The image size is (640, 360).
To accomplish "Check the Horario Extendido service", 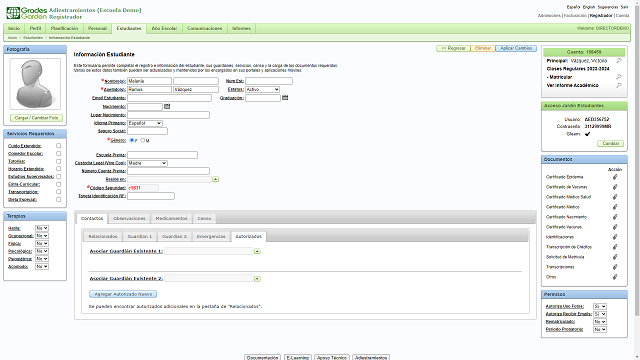I will [x=58, y=169].
